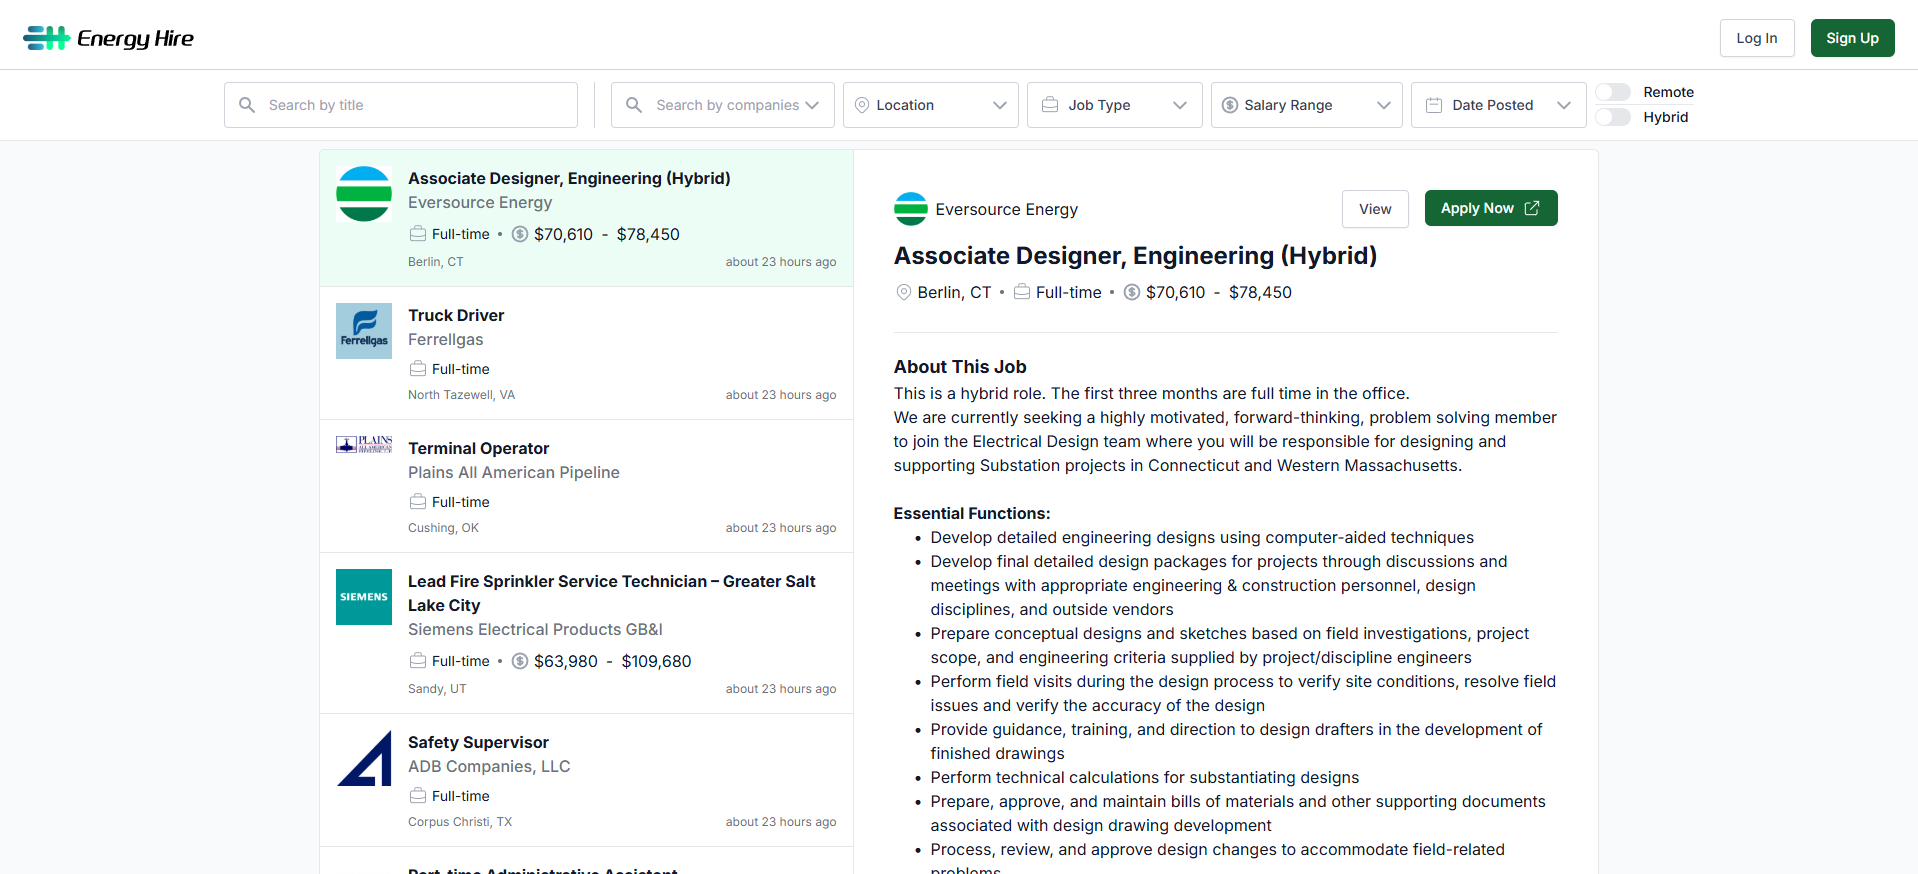Screen dimensions: 1918x874
Task: Click Corpus Christi, TX location text
Action: point(460,822)
